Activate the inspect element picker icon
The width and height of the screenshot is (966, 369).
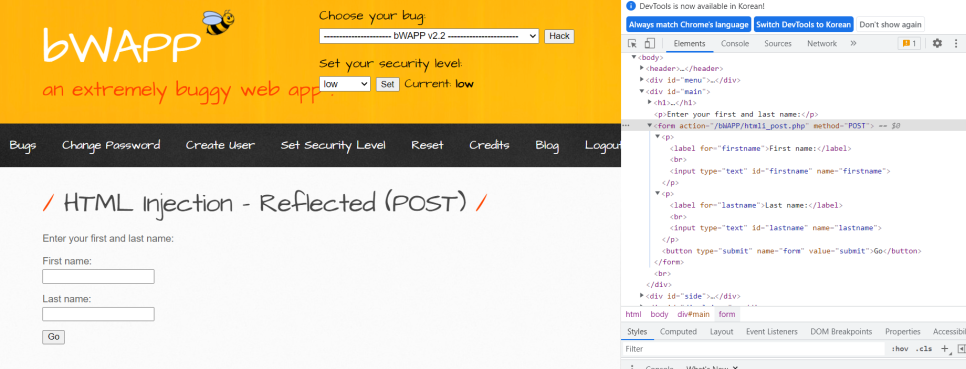click(x=632, y=44)
